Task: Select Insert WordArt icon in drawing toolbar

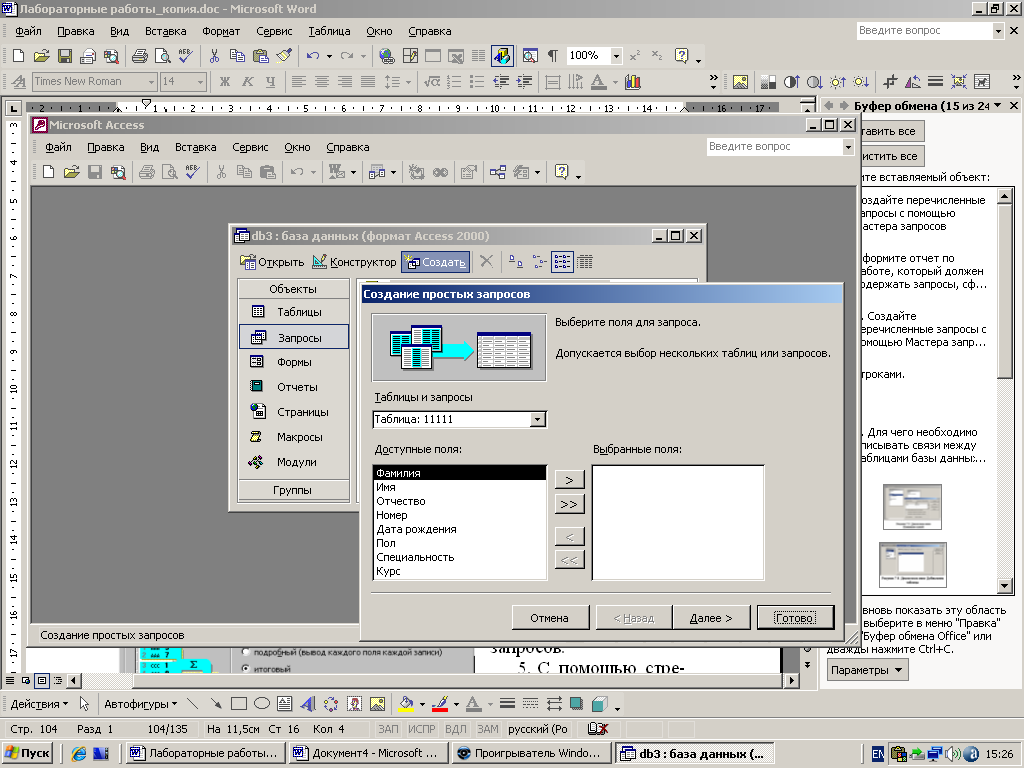Action: click(x=307, y=704)
